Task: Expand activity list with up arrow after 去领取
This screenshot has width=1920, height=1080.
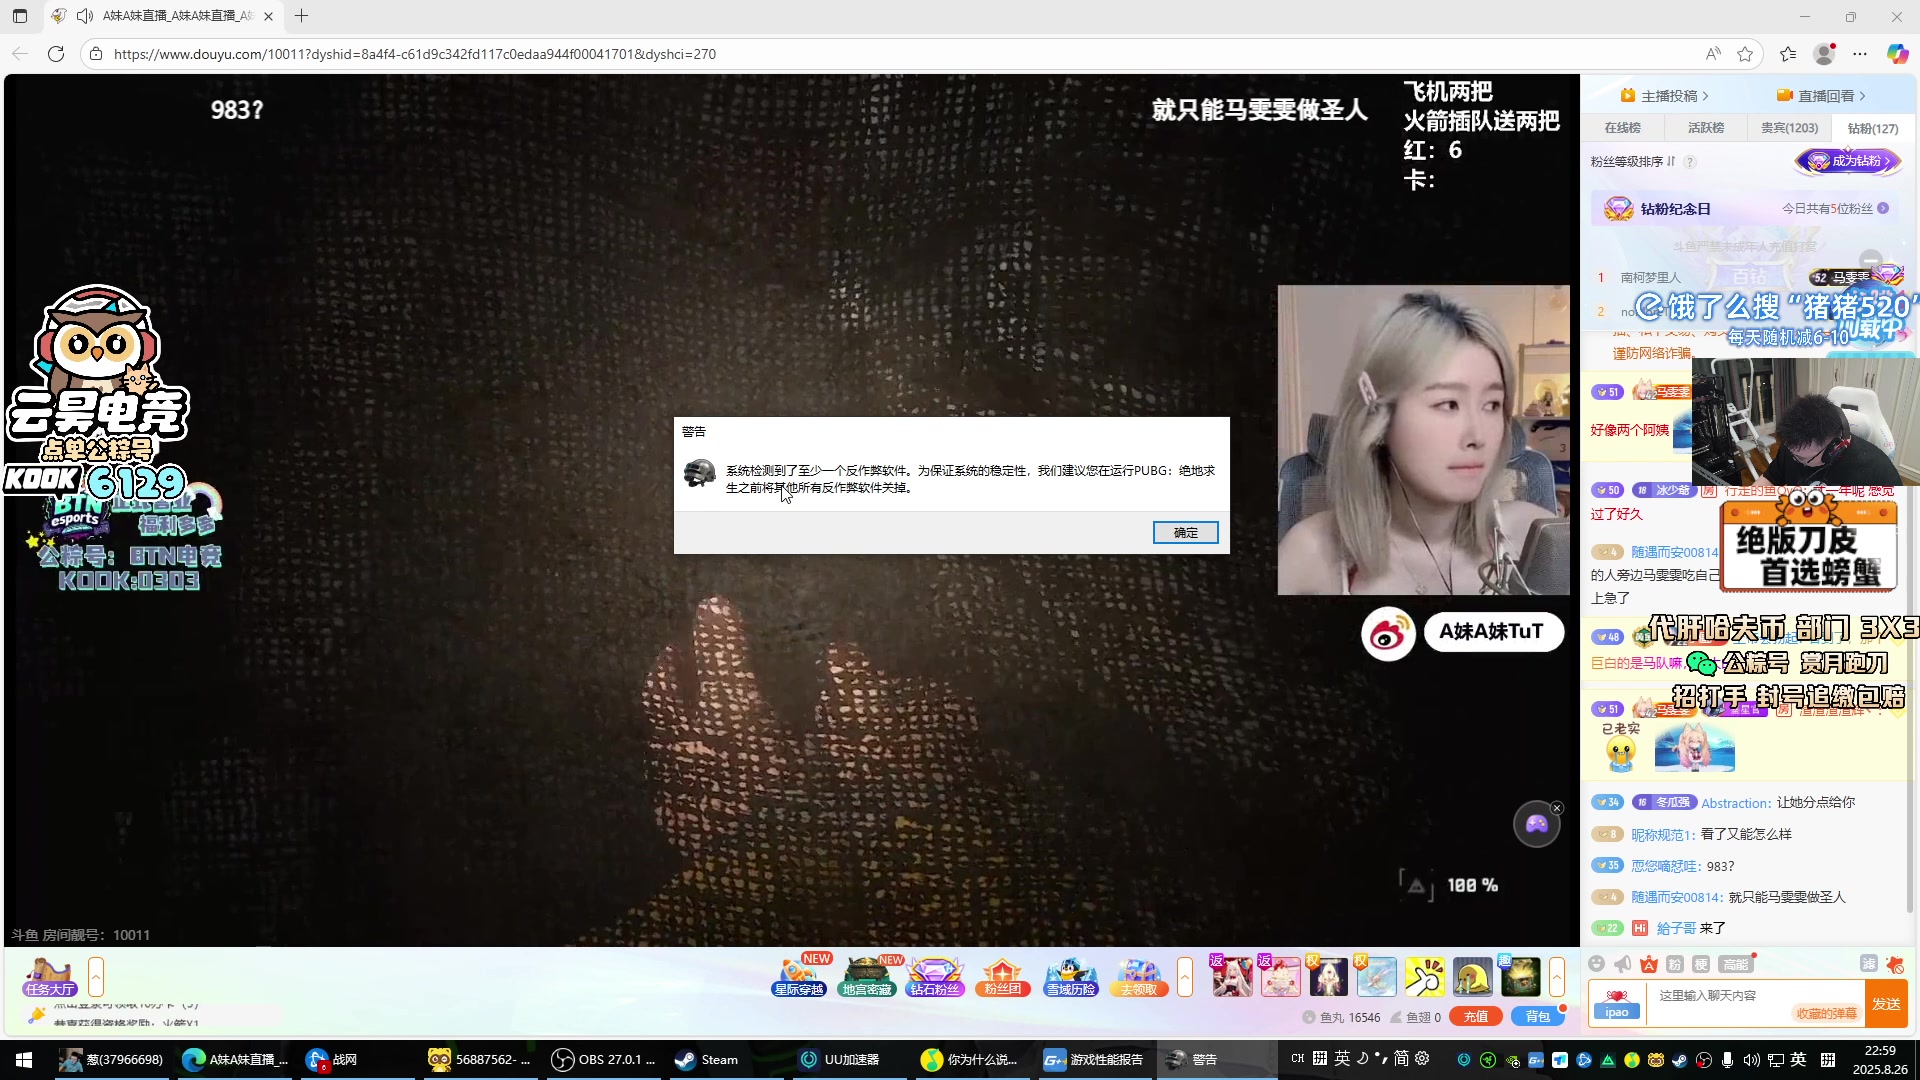Action: (1185, 977)
